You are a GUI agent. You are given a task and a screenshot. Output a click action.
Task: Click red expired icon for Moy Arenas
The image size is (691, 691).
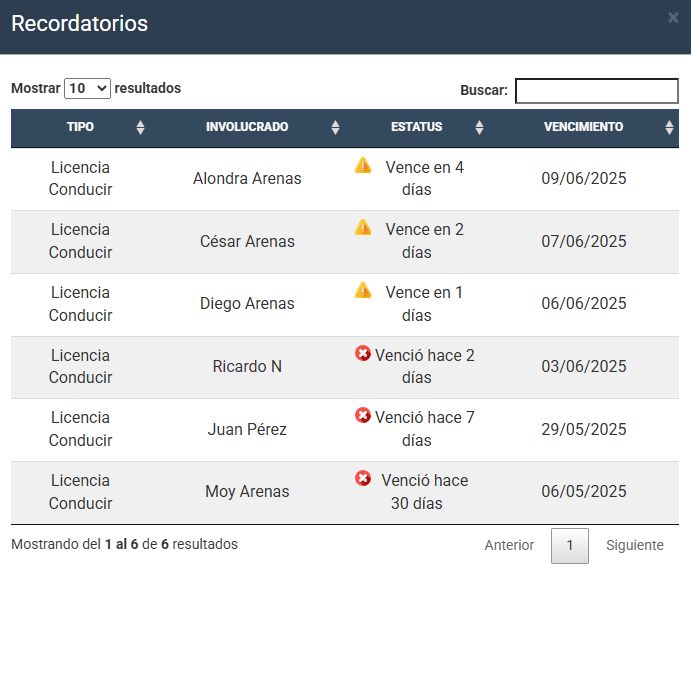pos(363,478)
